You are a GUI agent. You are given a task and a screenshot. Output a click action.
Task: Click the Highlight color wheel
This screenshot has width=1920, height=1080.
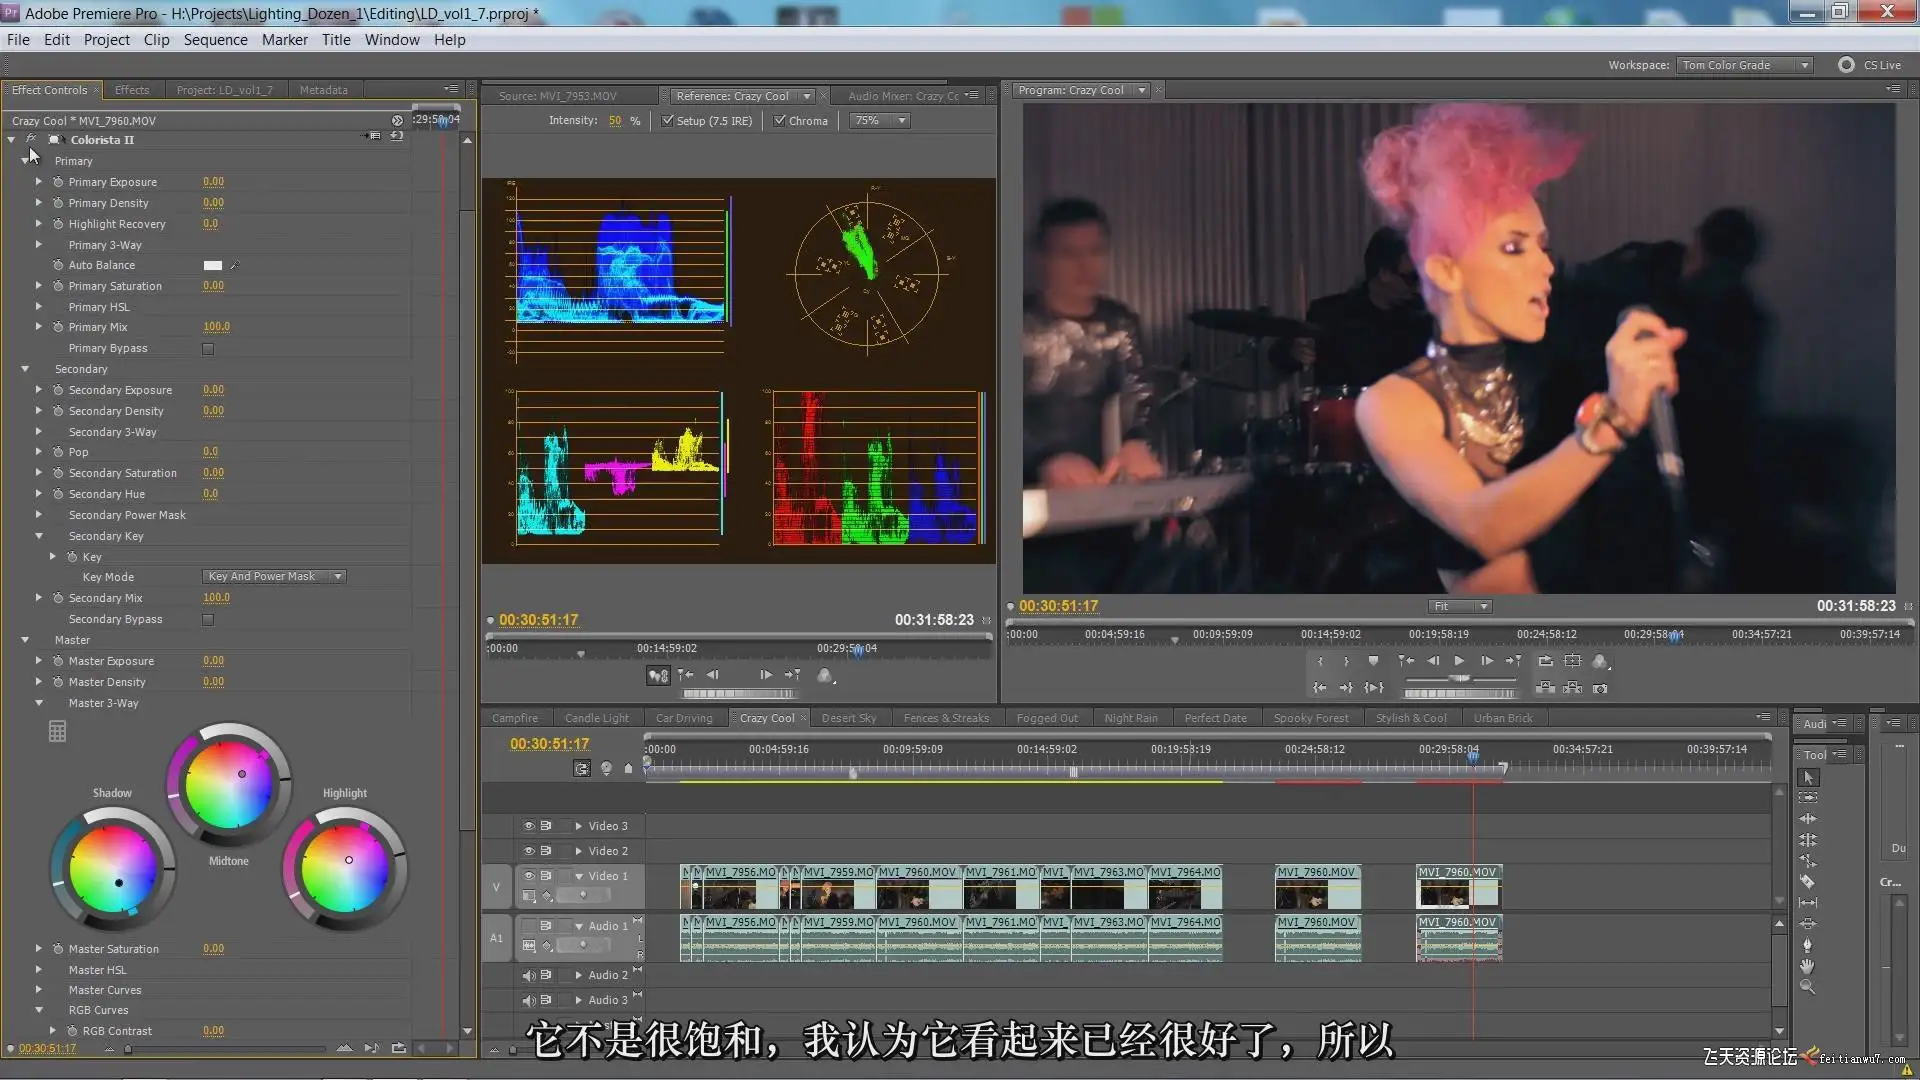click(345, 869)
